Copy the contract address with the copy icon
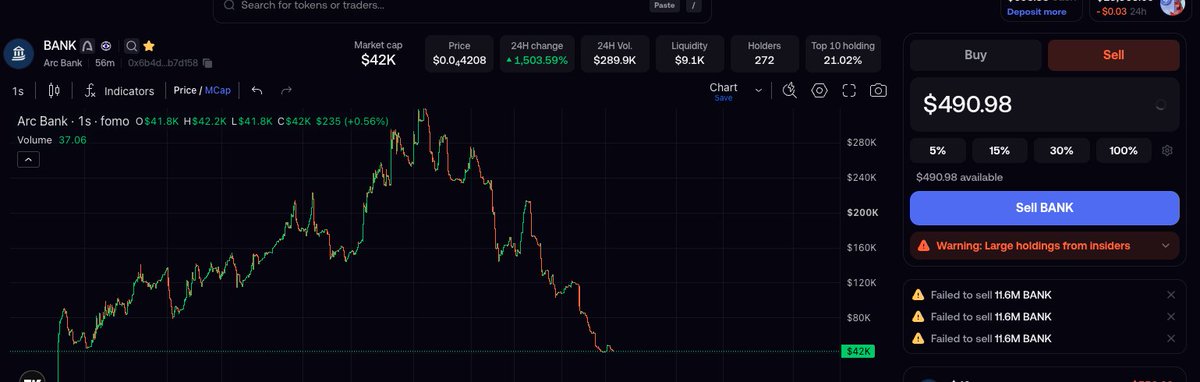This screenshot has height=382, width=1200. (207, 63)
